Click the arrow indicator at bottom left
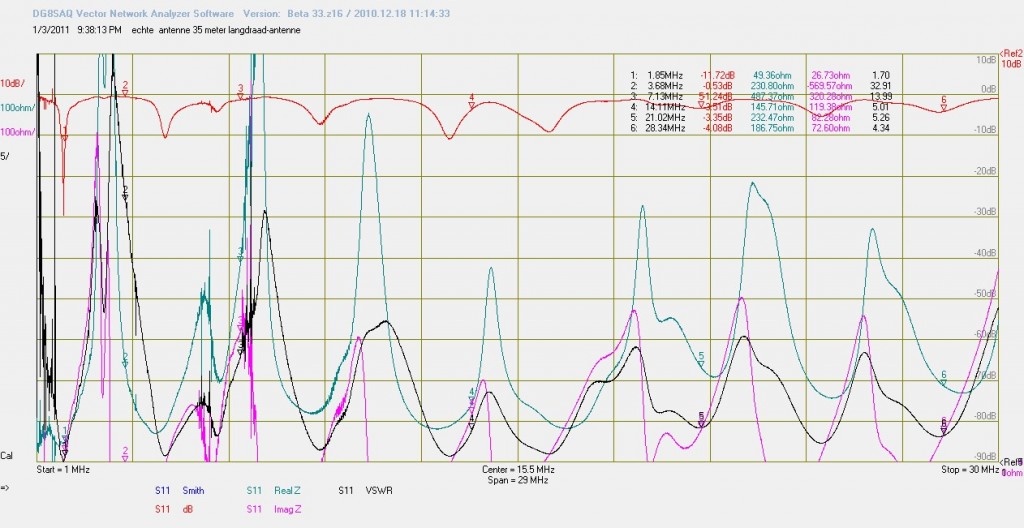This screenshot has height=528, width=1024. coord(5,489)
